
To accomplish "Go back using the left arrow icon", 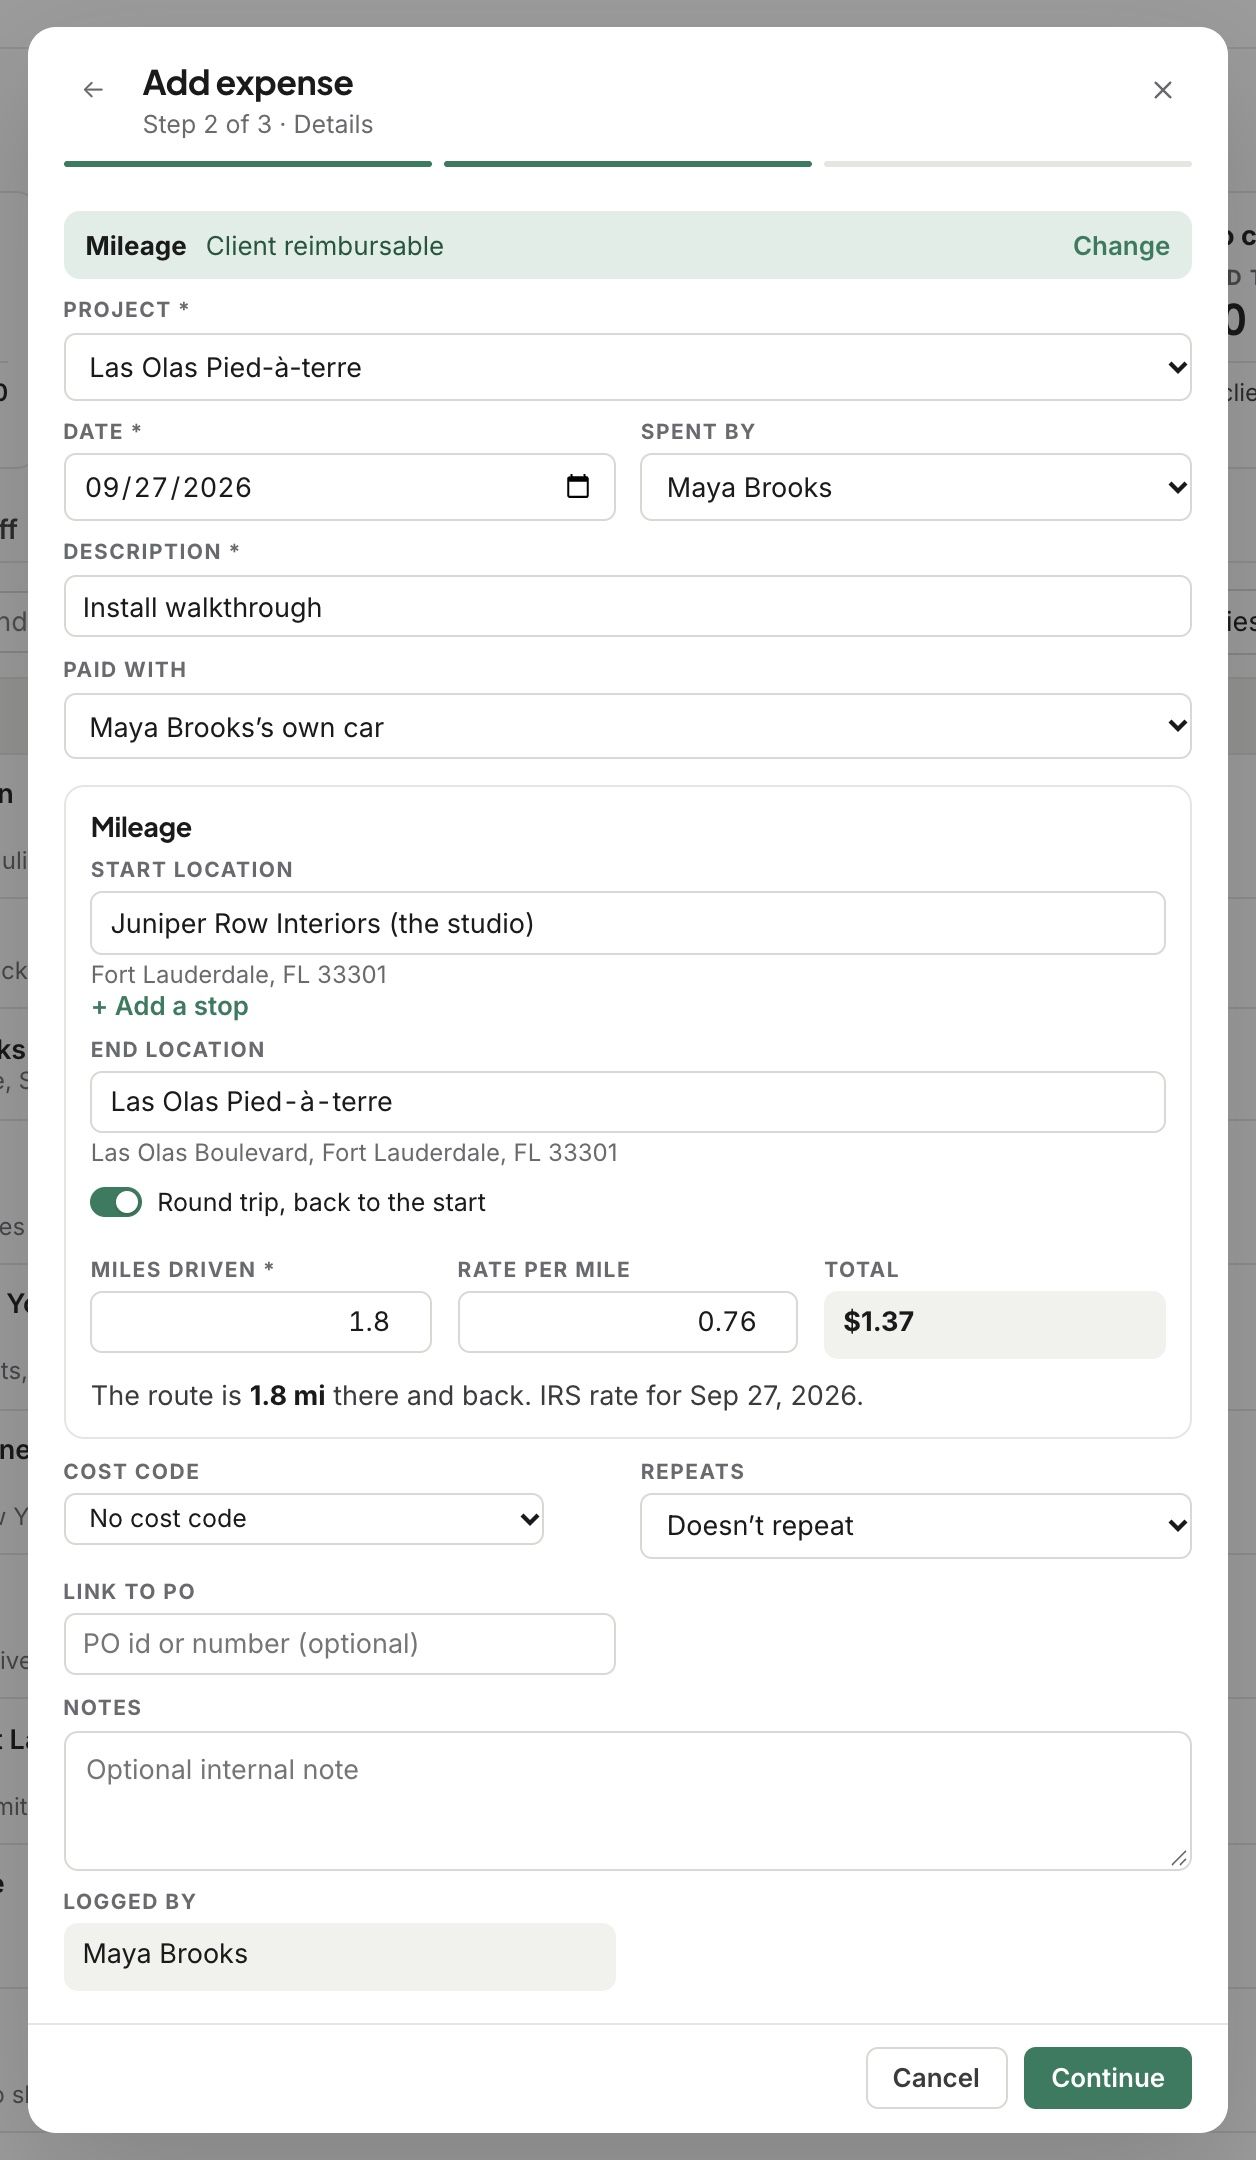I will pyautogui.click(x=93, y=90).
